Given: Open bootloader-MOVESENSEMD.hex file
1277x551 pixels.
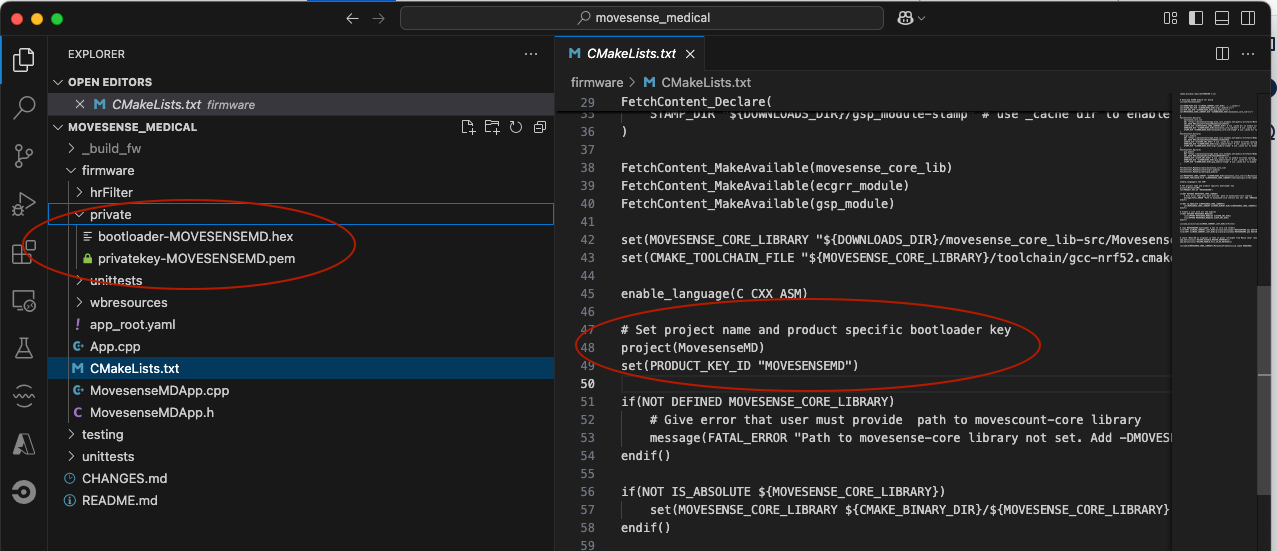Looking at the screenshot, I should pos(195,236).
